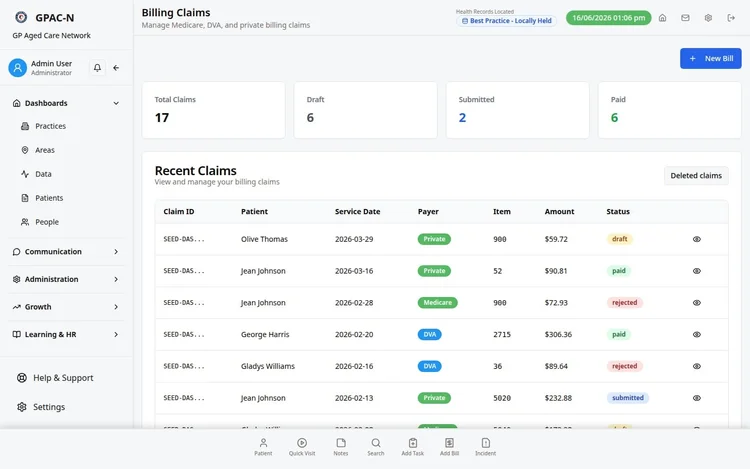Open the home icon in header
750x469 pixels.
pyautogui.click(x=662, y=18)
